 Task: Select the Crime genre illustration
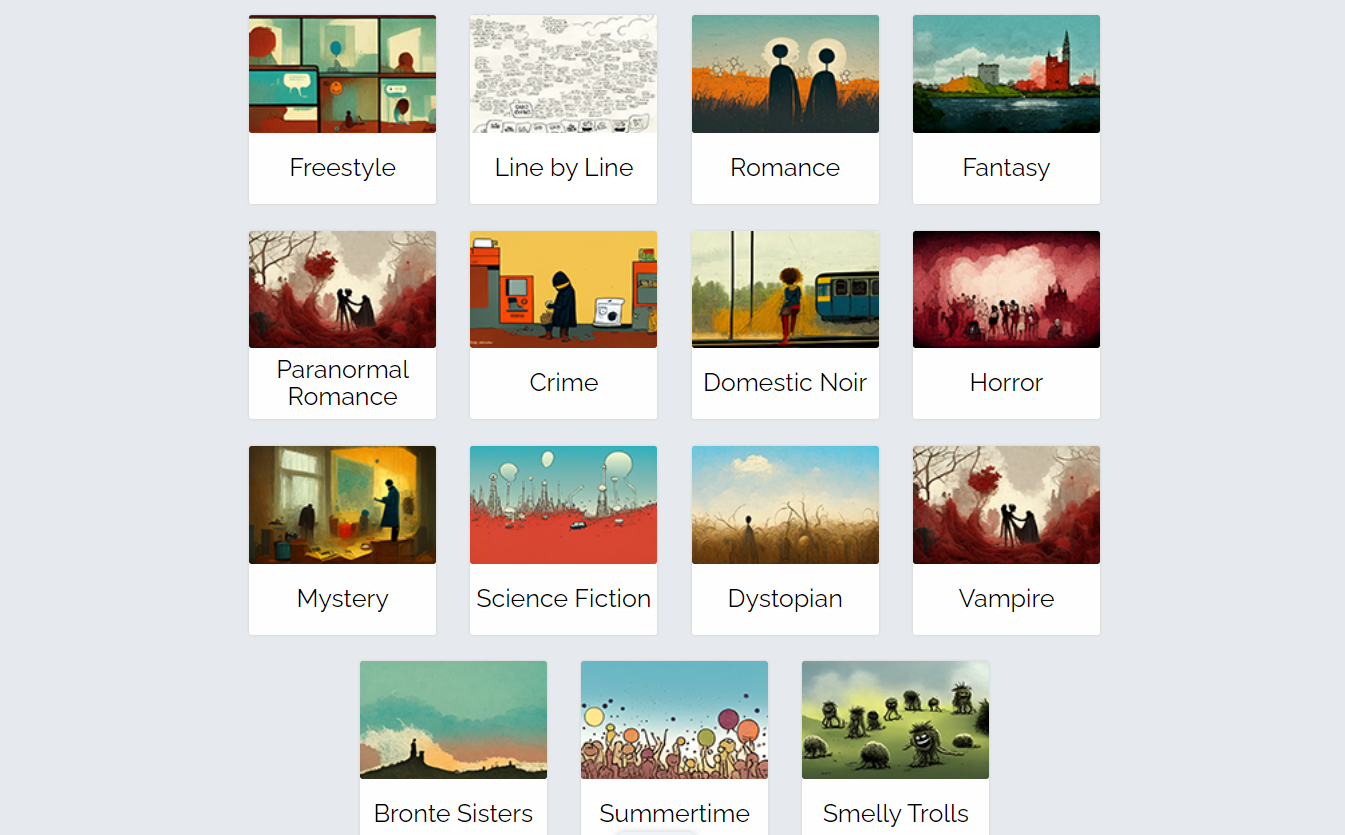pyautogui.click(x=563, y=289)
